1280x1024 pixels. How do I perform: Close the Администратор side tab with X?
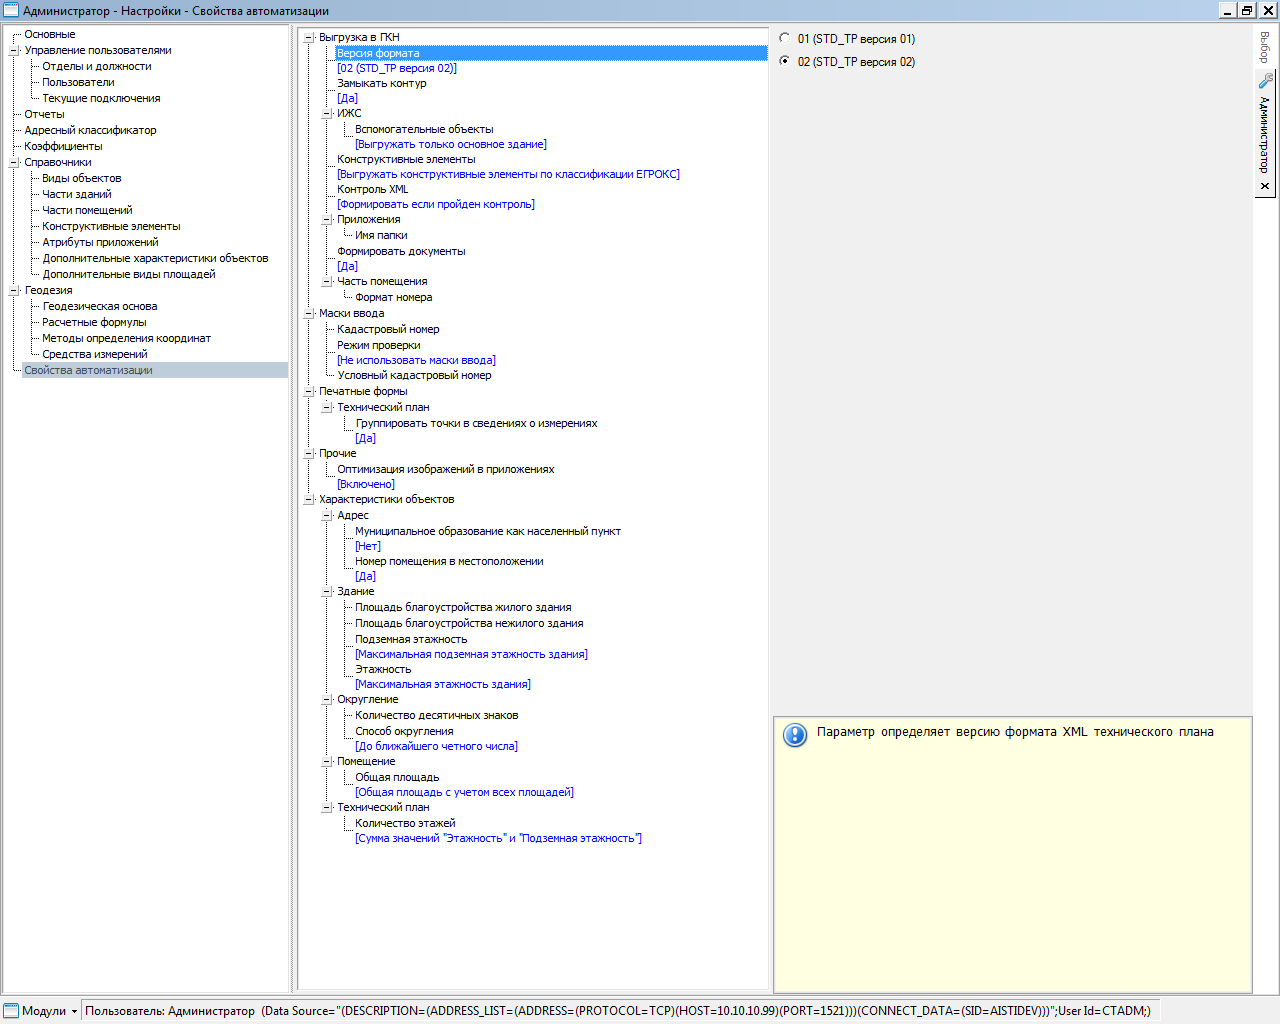[x=1265, y=186]
